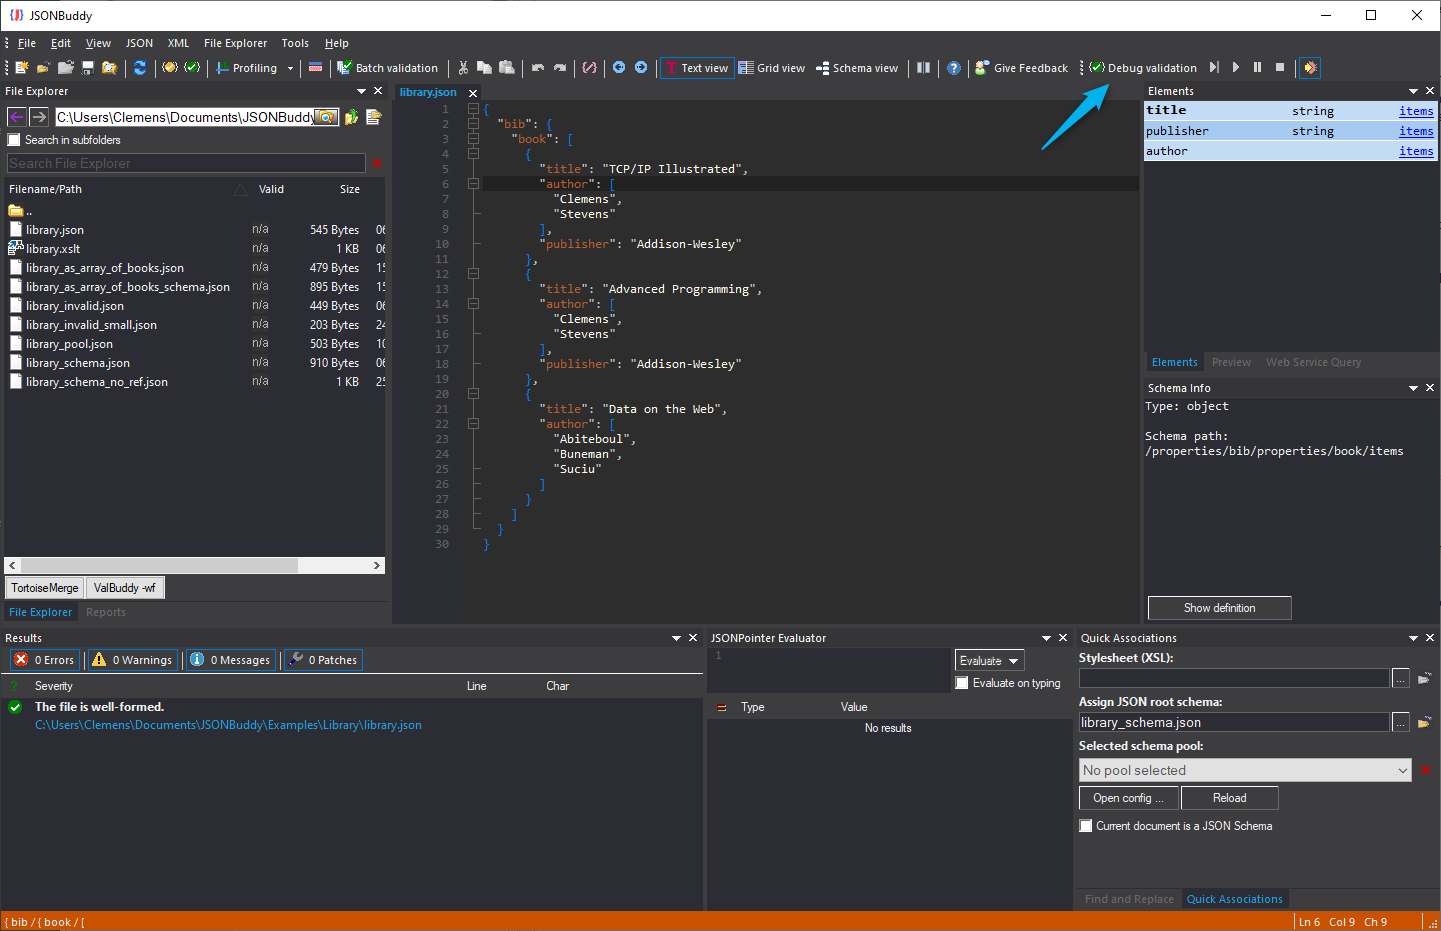Screen dimensions: 1441x931
Task: Collapse the fold marker on line 12
Action: point(473,274)
